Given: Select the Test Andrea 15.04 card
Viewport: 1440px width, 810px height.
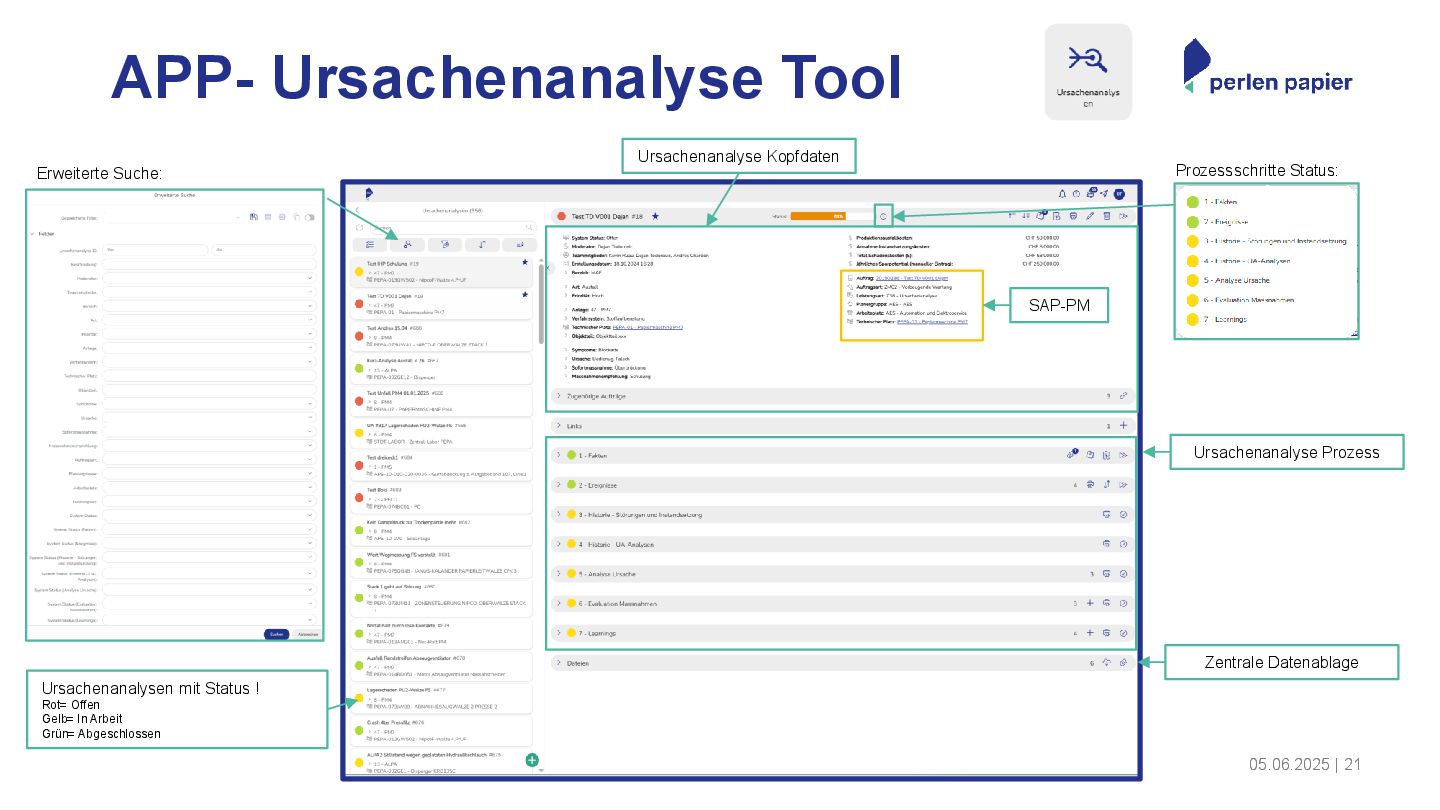Looking at the screenshot, I should [x=441, y=335].
